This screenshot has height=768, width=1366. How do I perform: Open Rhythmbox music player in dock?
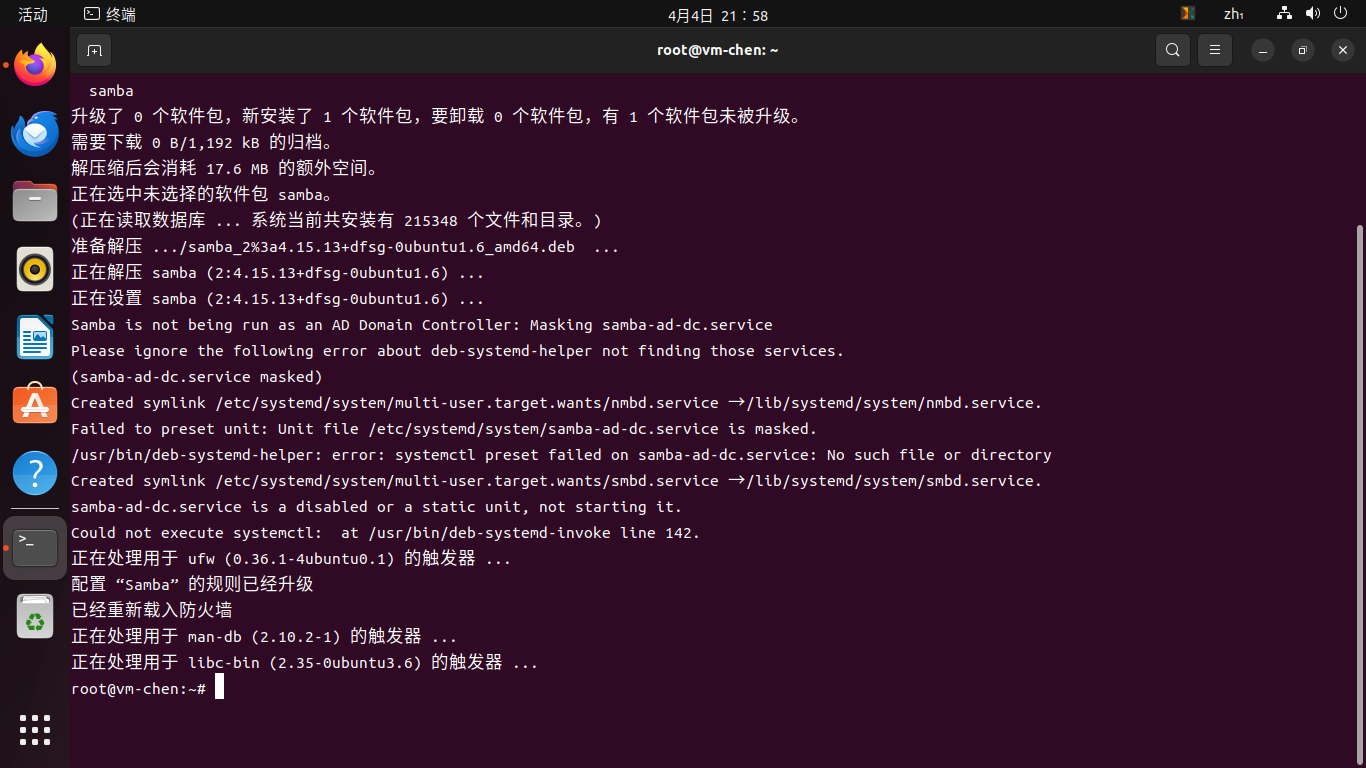point(35,269)
